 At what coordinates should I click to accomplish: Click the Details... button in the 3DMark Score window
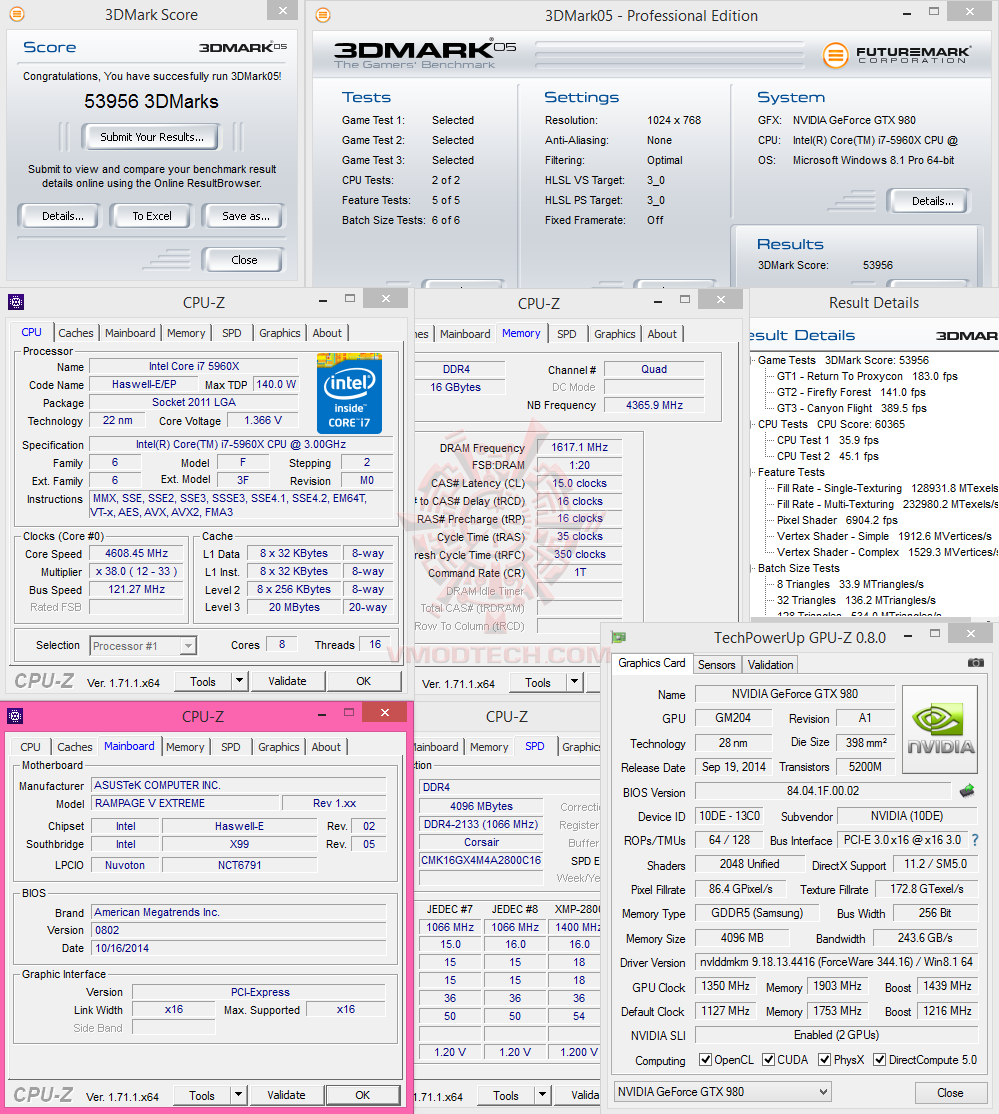point(61,216)
